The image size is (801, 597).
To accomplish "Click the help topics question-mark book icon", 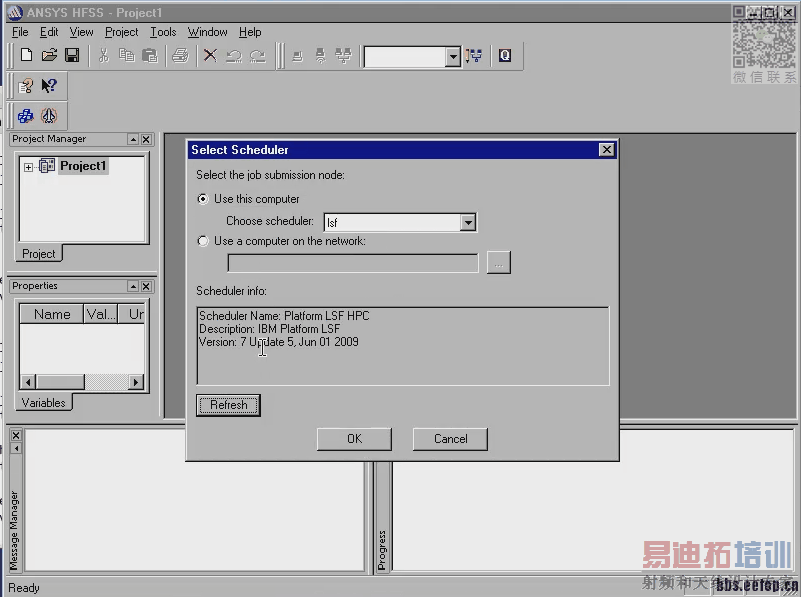I will point(26,86).
